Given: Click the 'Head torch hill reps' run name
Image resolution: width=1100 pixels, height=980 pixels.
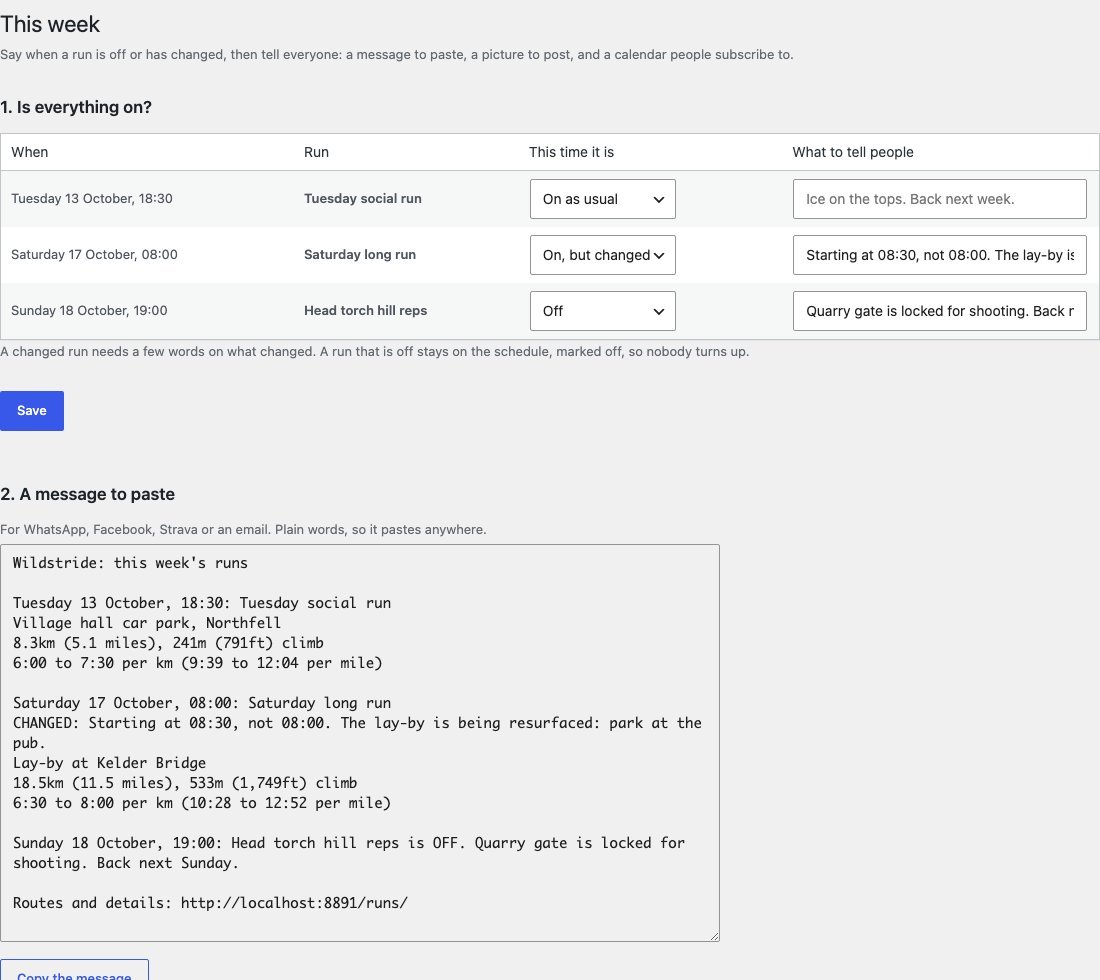Looking at the screenshot, I should click(365, 311).
